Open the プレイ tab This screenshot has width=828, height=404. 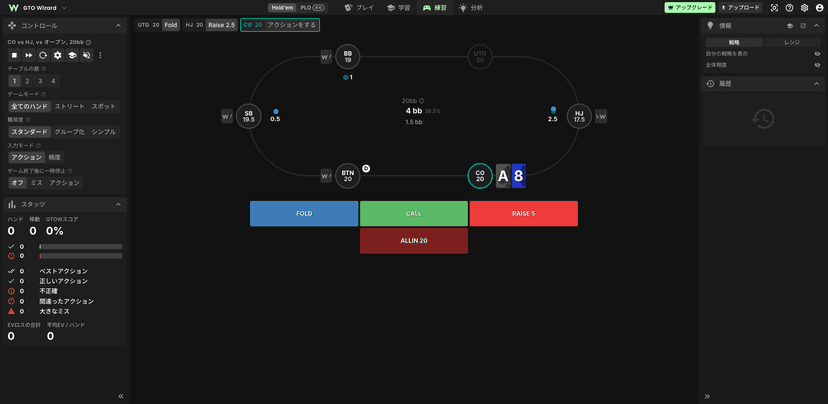(x=359, y=8)
